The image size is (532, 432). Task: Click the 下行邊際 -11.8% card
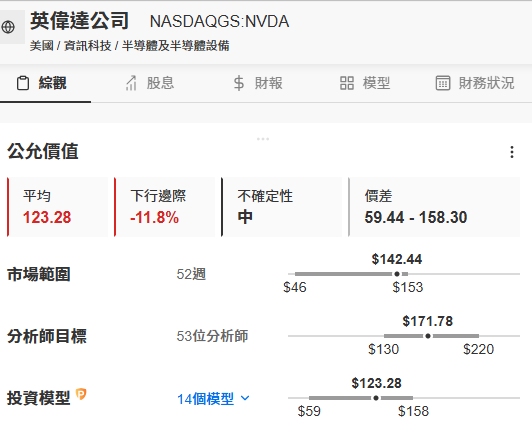tap(165, 207)
